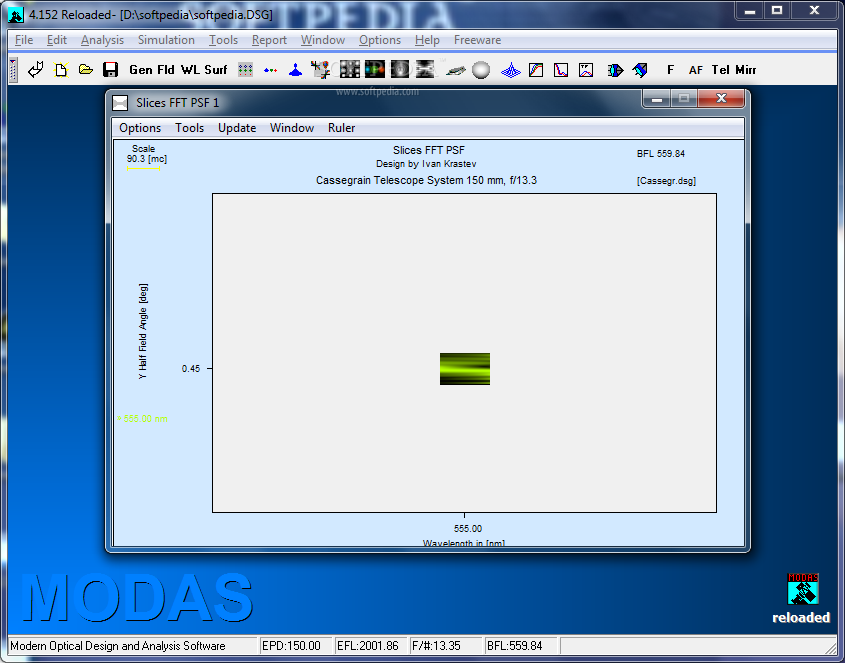Click the blue wireframe 3D PSF icon
845x663 pixels.
(x=510, y=70)
